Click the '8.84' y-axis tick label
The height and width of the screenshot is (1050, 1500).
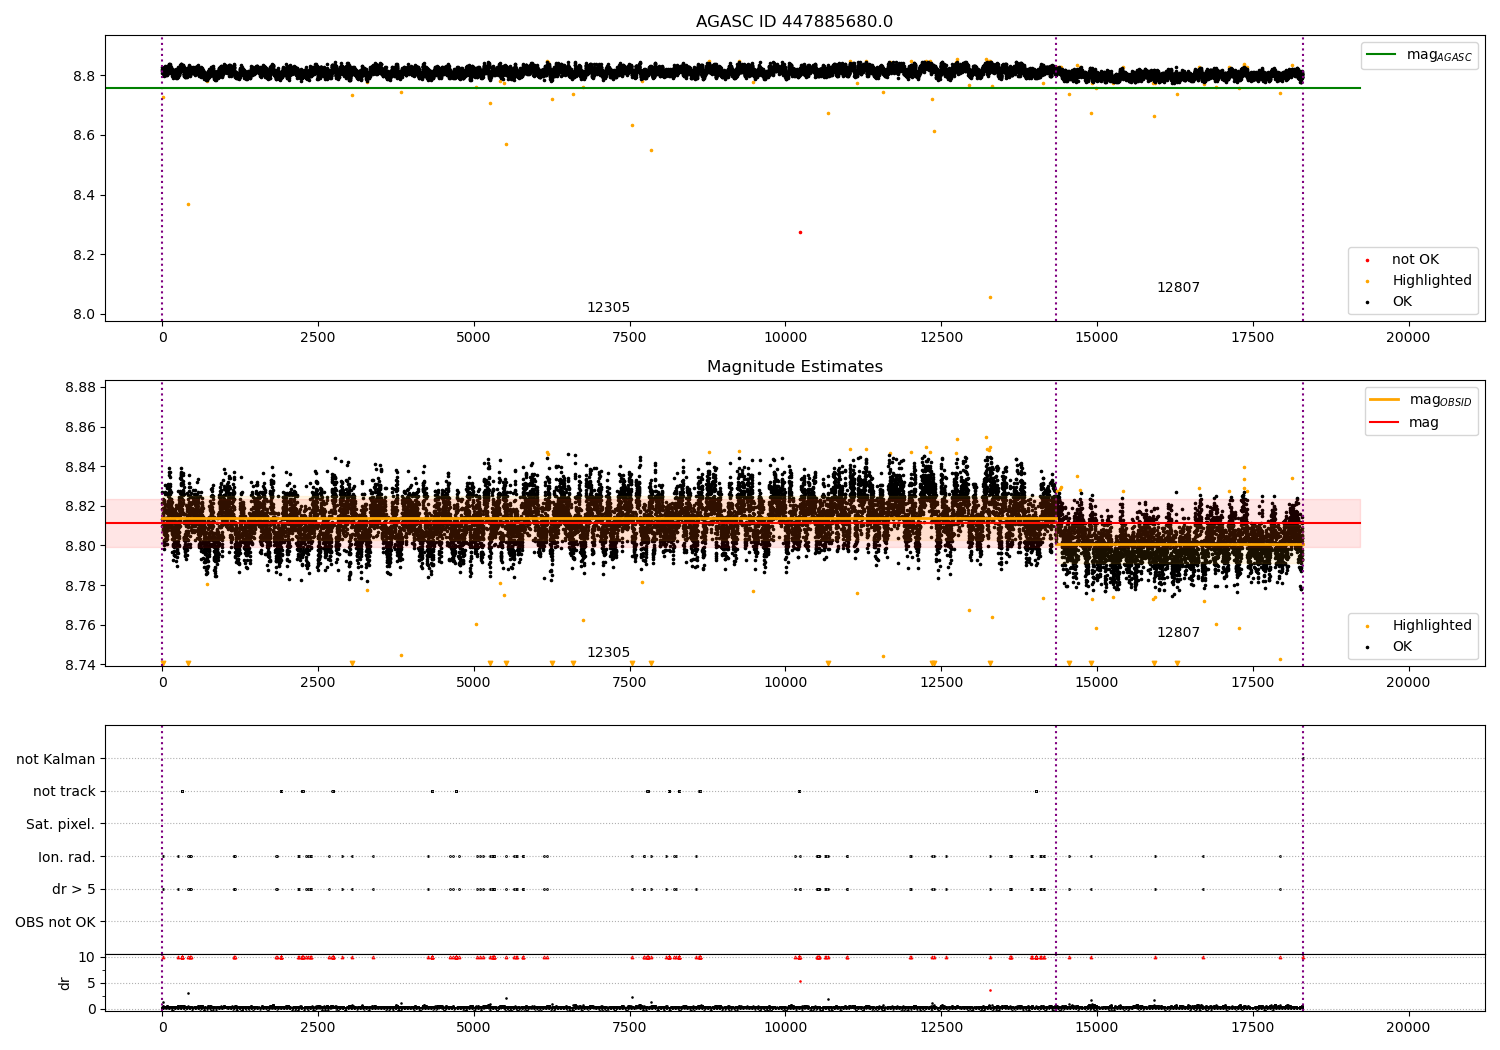coord(81,467)
